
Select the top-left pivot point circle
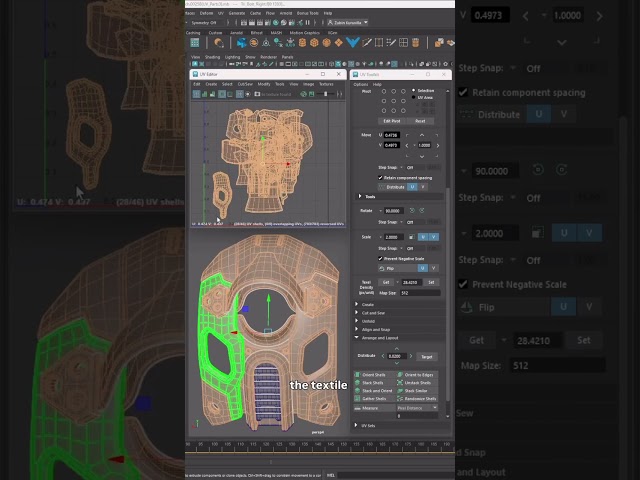point(384,91)
